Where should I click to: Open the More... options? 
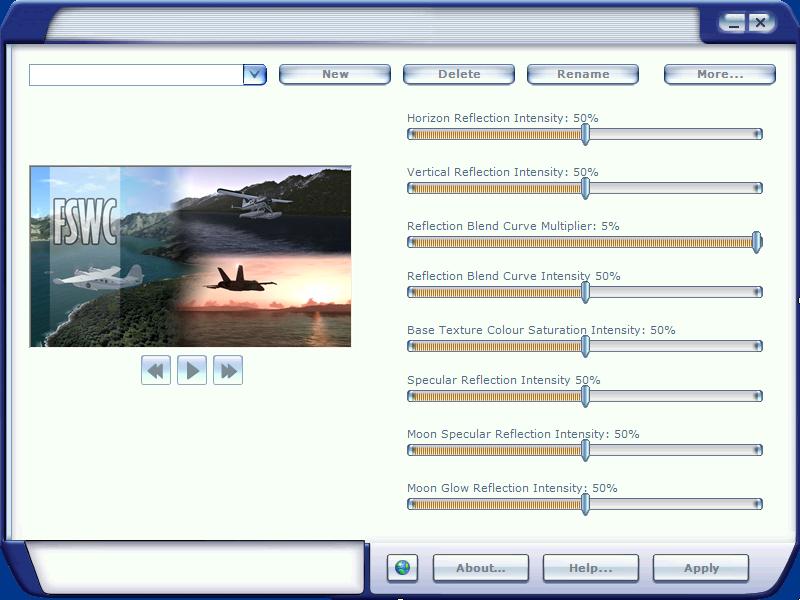[720, 74]
